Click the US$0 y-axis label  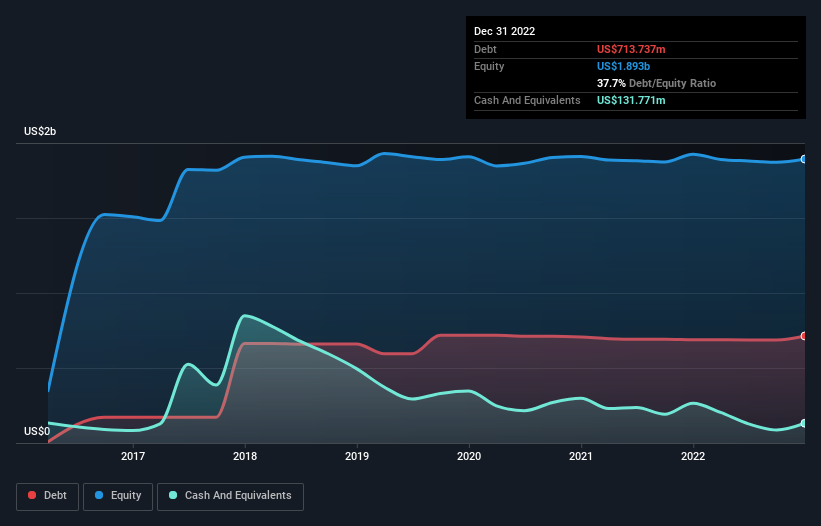click(x=37, y=431)
